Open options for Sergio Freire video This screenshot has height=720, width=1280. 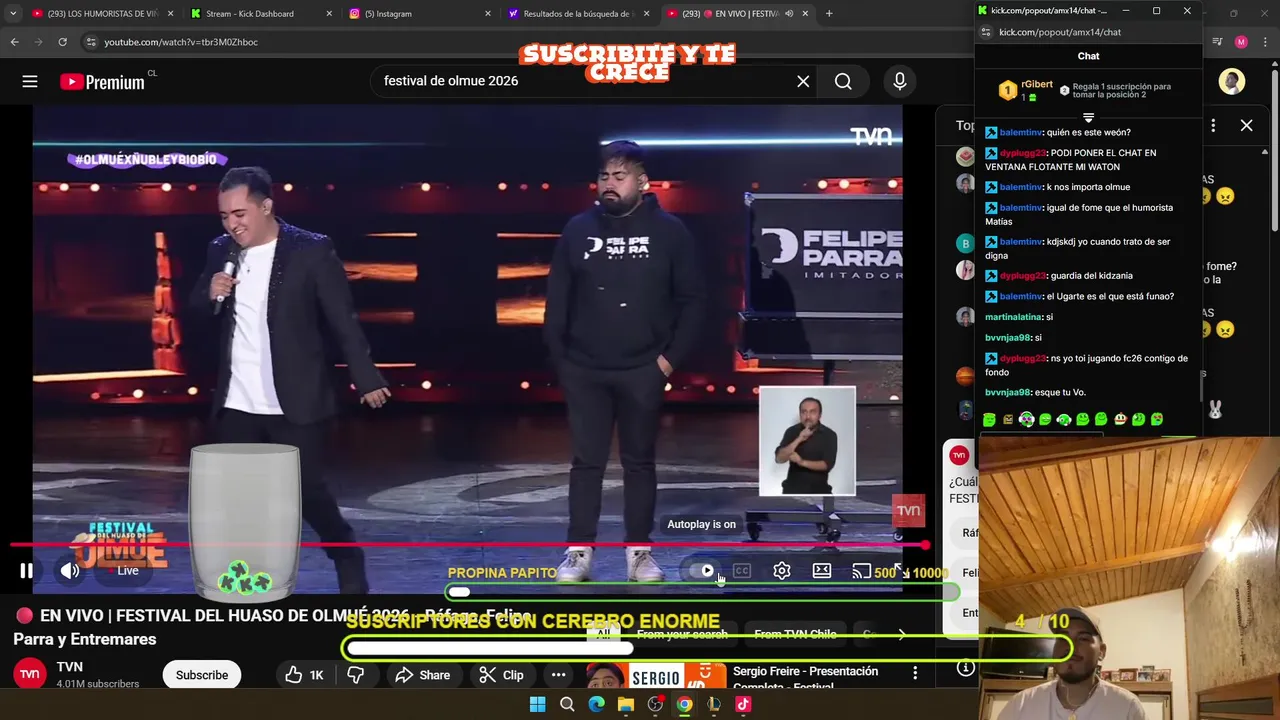click(915, 674)
